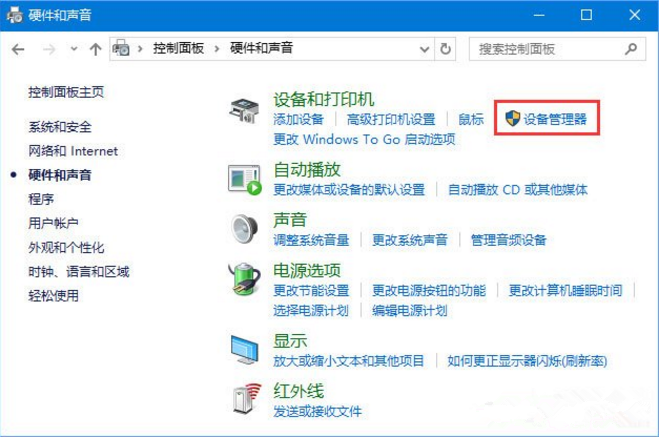Click 编辑电源计划

(x=409, y=311)
